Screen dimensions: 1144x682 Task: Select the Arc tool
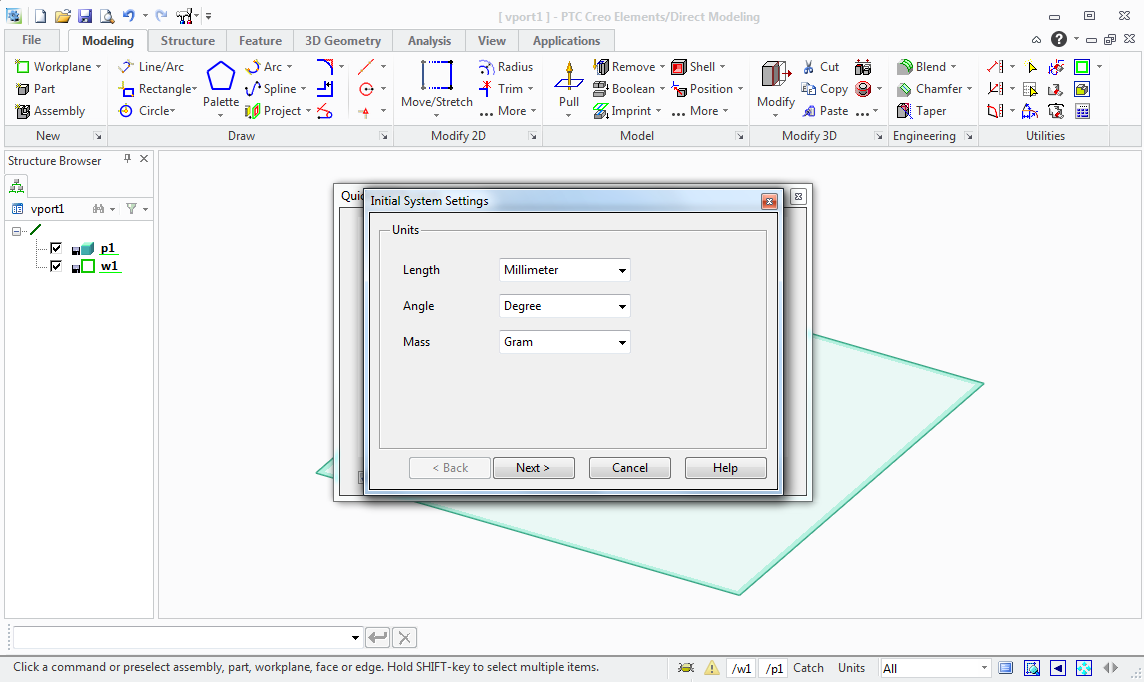coord(268,66)
